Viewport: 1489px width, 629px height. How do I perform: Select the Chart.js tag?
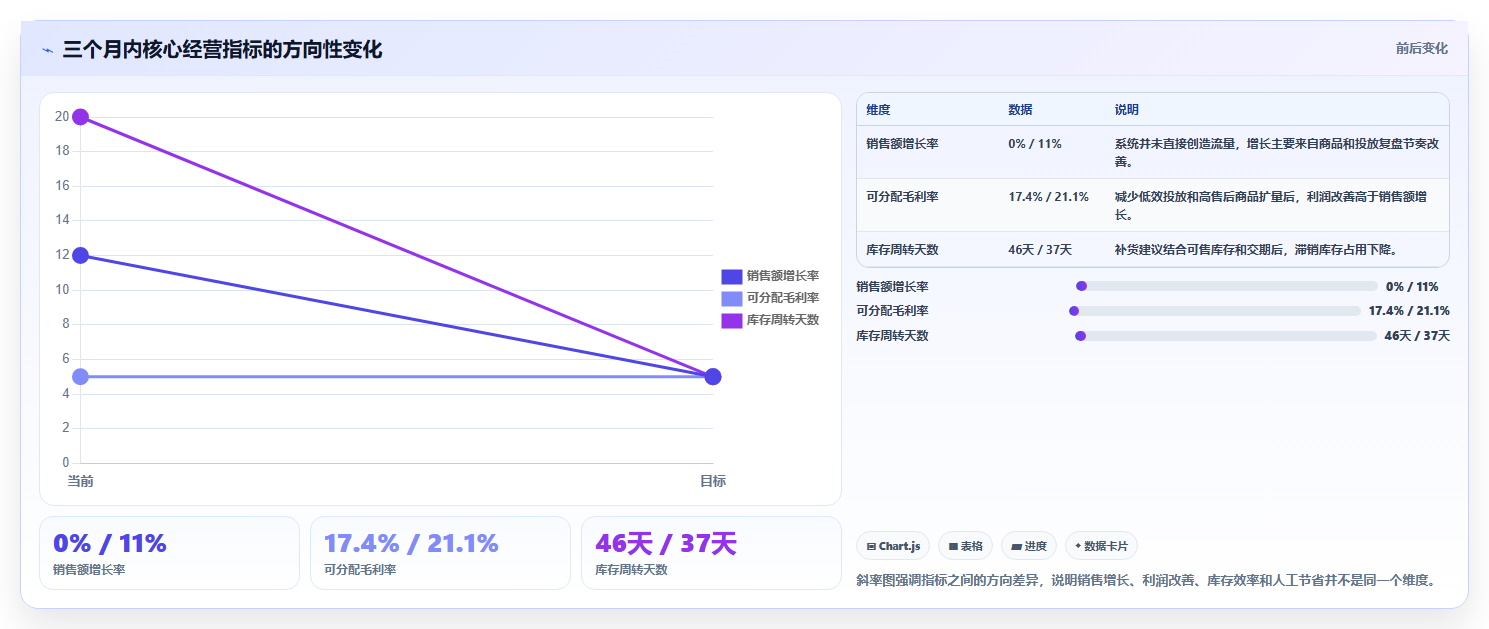[x=893, y=546]
